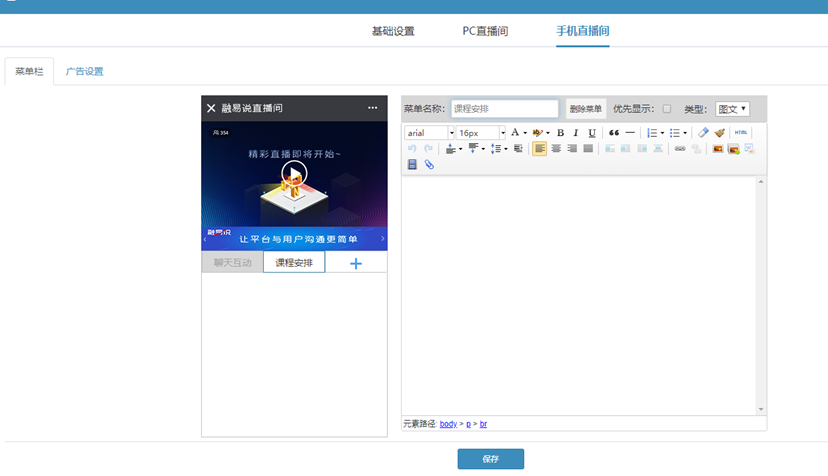The height and width of the screenshot is (476, 828).
Task: Upload multiple images
Action: click(733, 148)
